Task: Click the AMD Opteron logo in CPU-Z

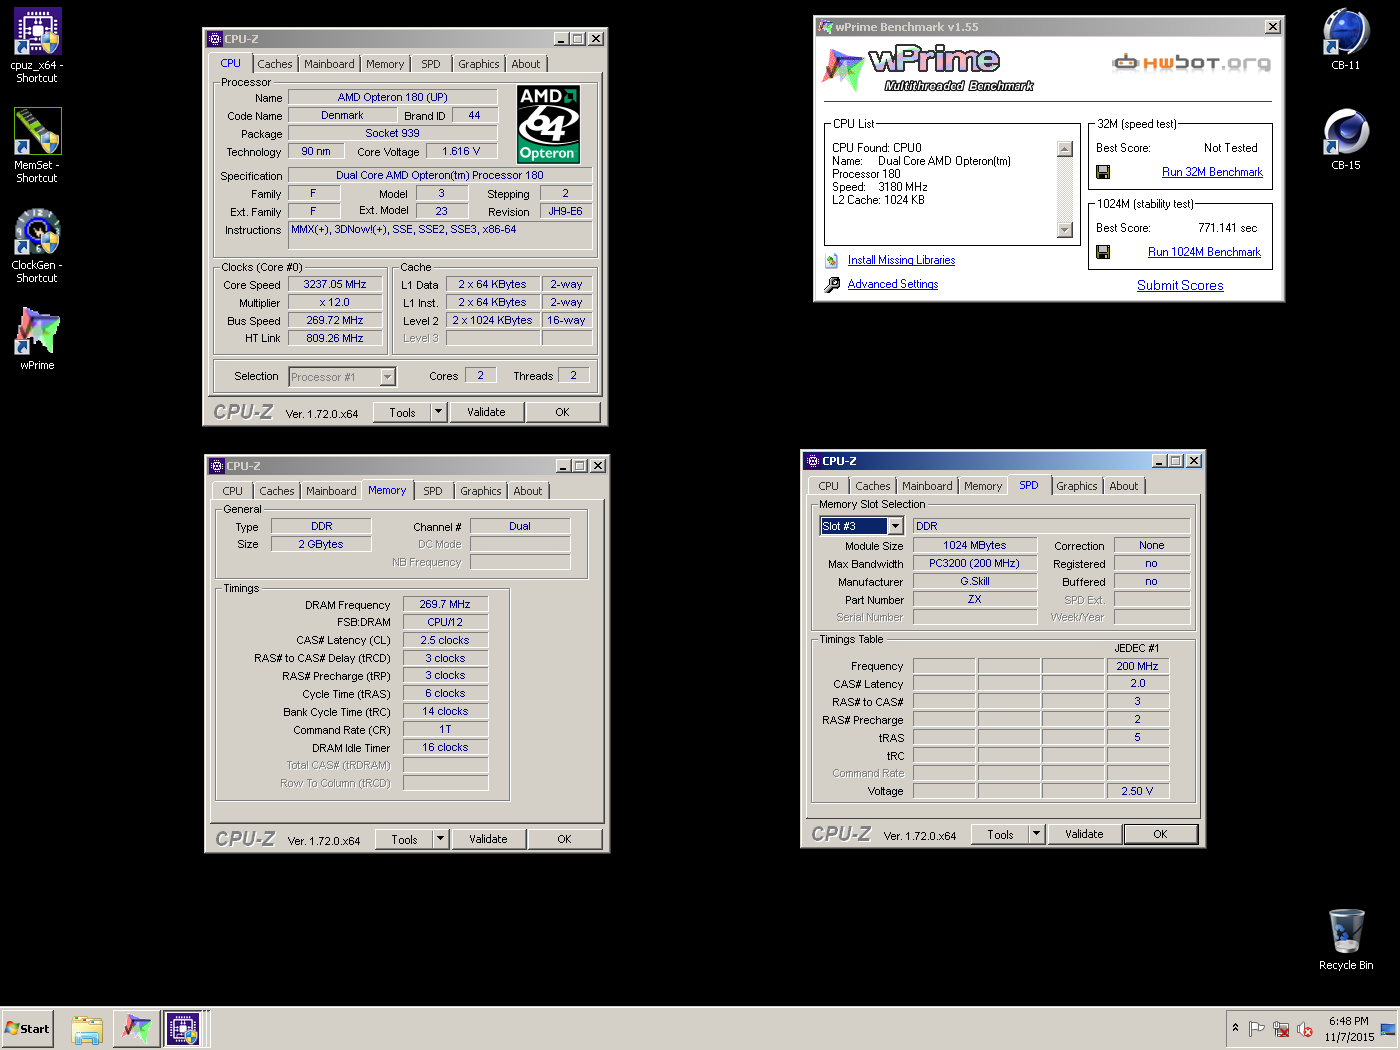Action: pyautogui.click(x=548, y=124)
